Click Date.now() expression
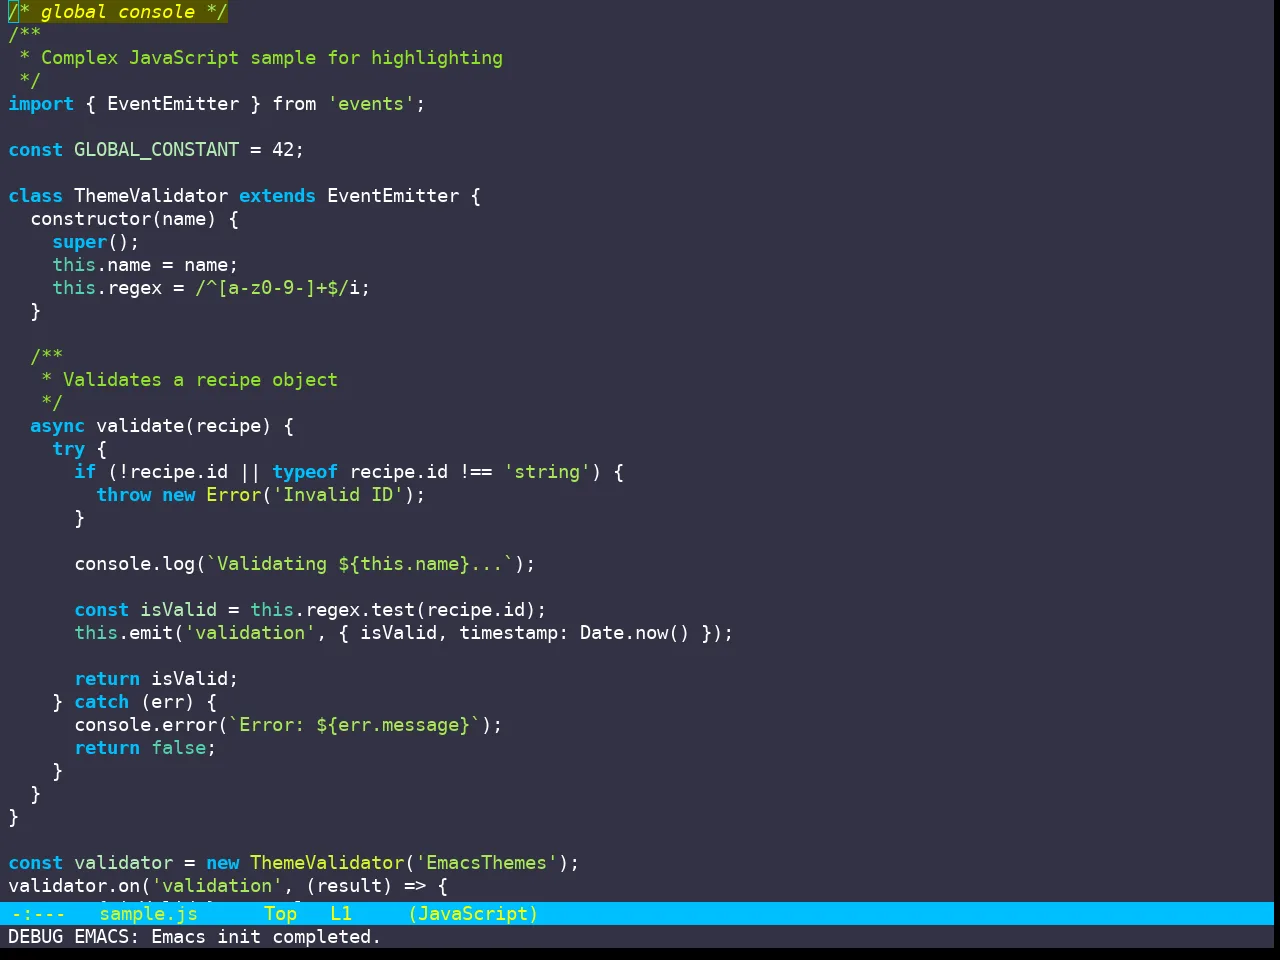This screenshot has height=960, width=1280. click(635, 633)
